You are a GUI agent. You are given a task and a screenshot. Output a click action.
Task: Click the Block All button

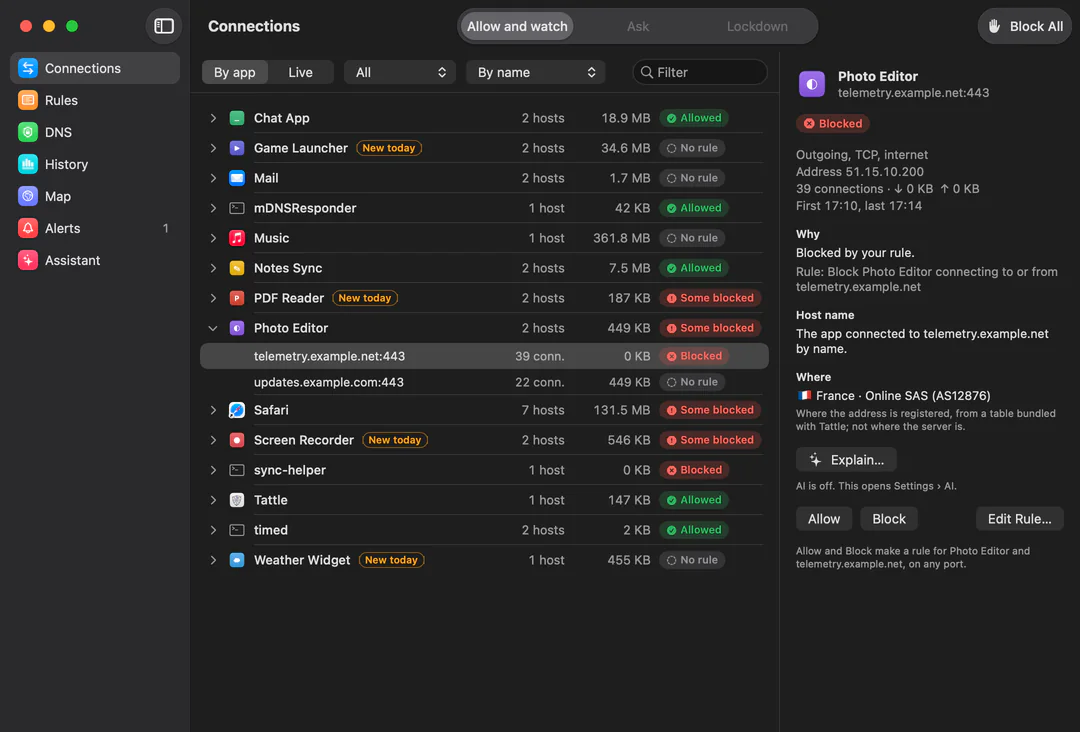(1024, 26)
